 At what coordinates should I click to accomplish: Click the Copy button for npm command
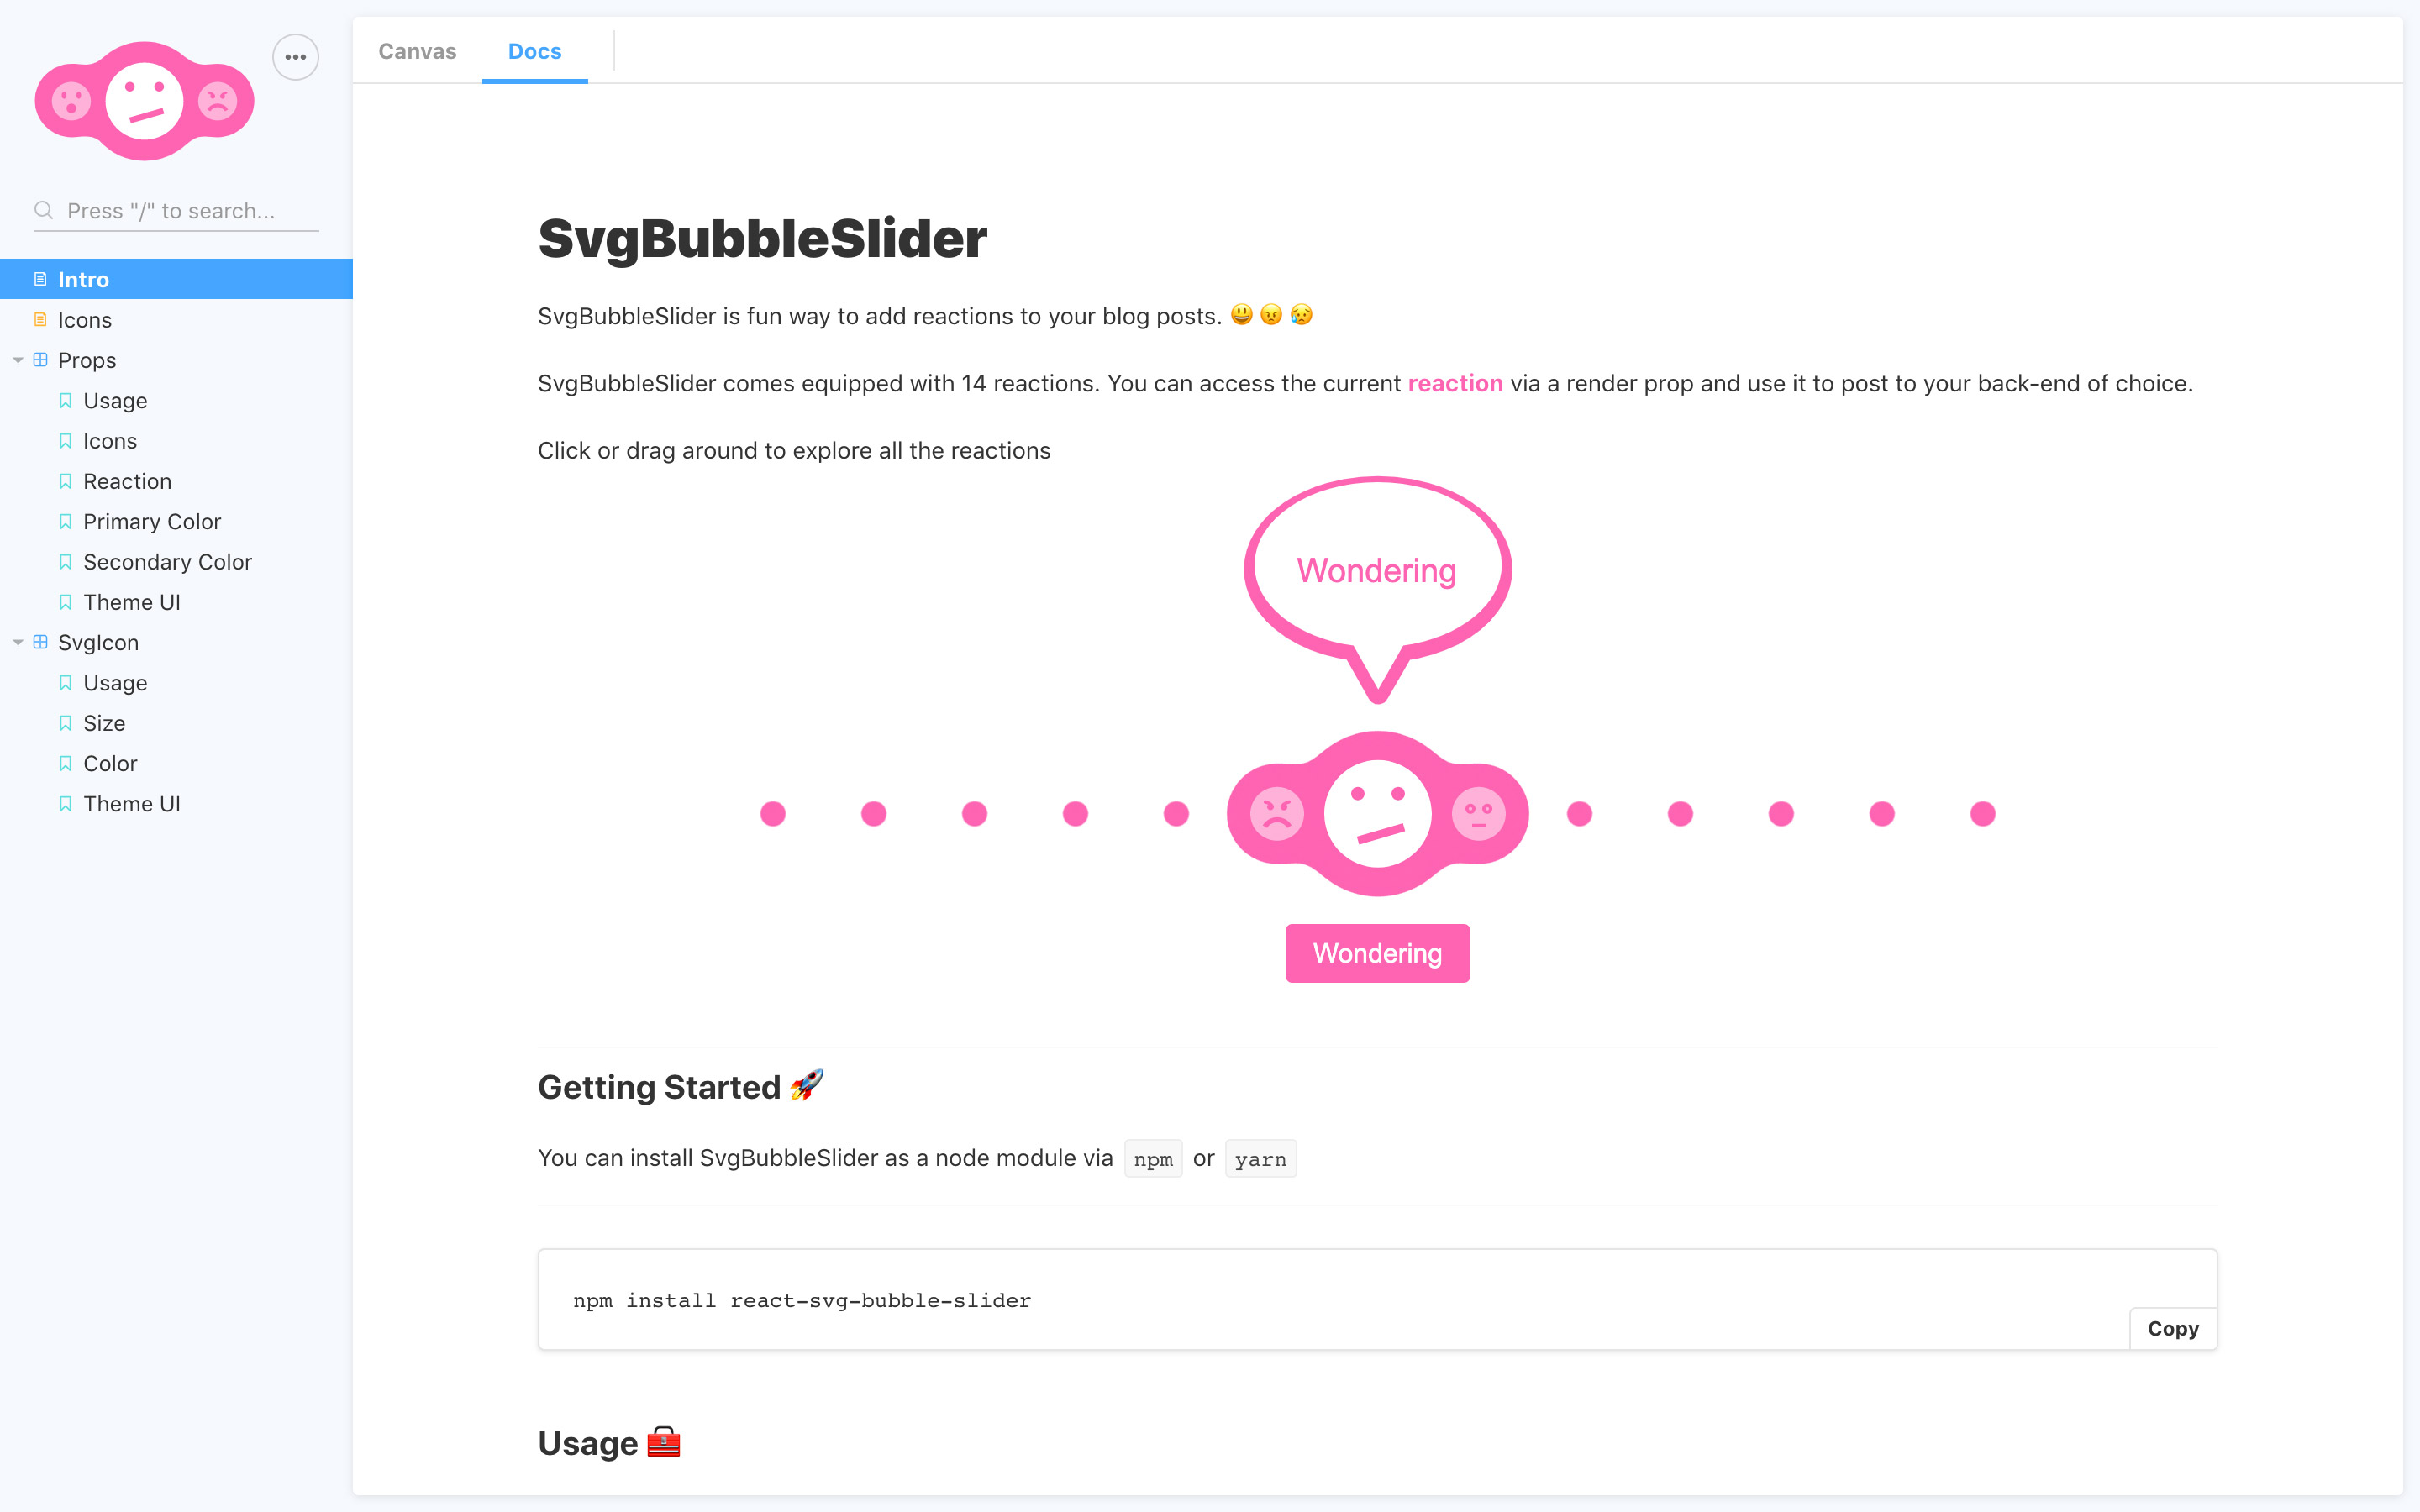pyautogui.click(x=2175, y=1329)
